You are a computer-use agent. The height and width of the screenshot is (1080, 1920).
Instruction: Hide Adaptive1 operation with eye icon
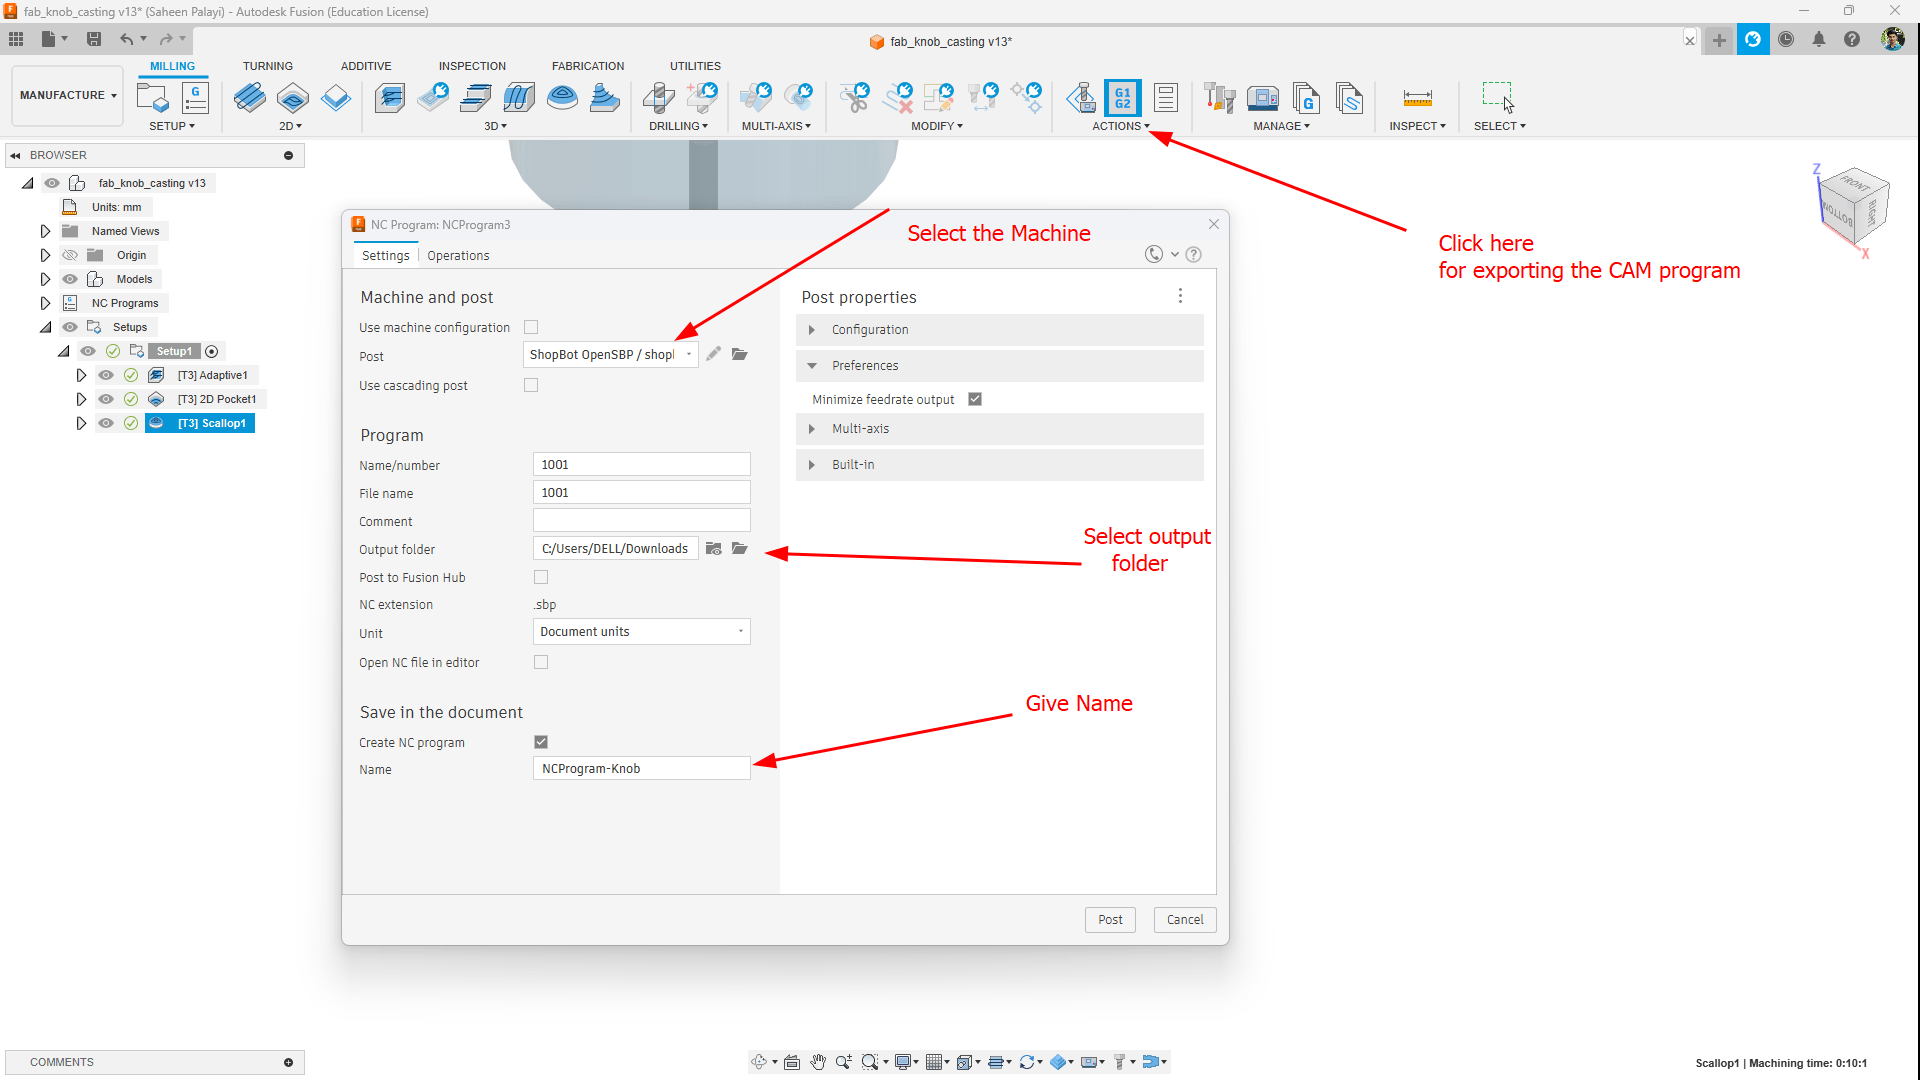click(106, 375)
